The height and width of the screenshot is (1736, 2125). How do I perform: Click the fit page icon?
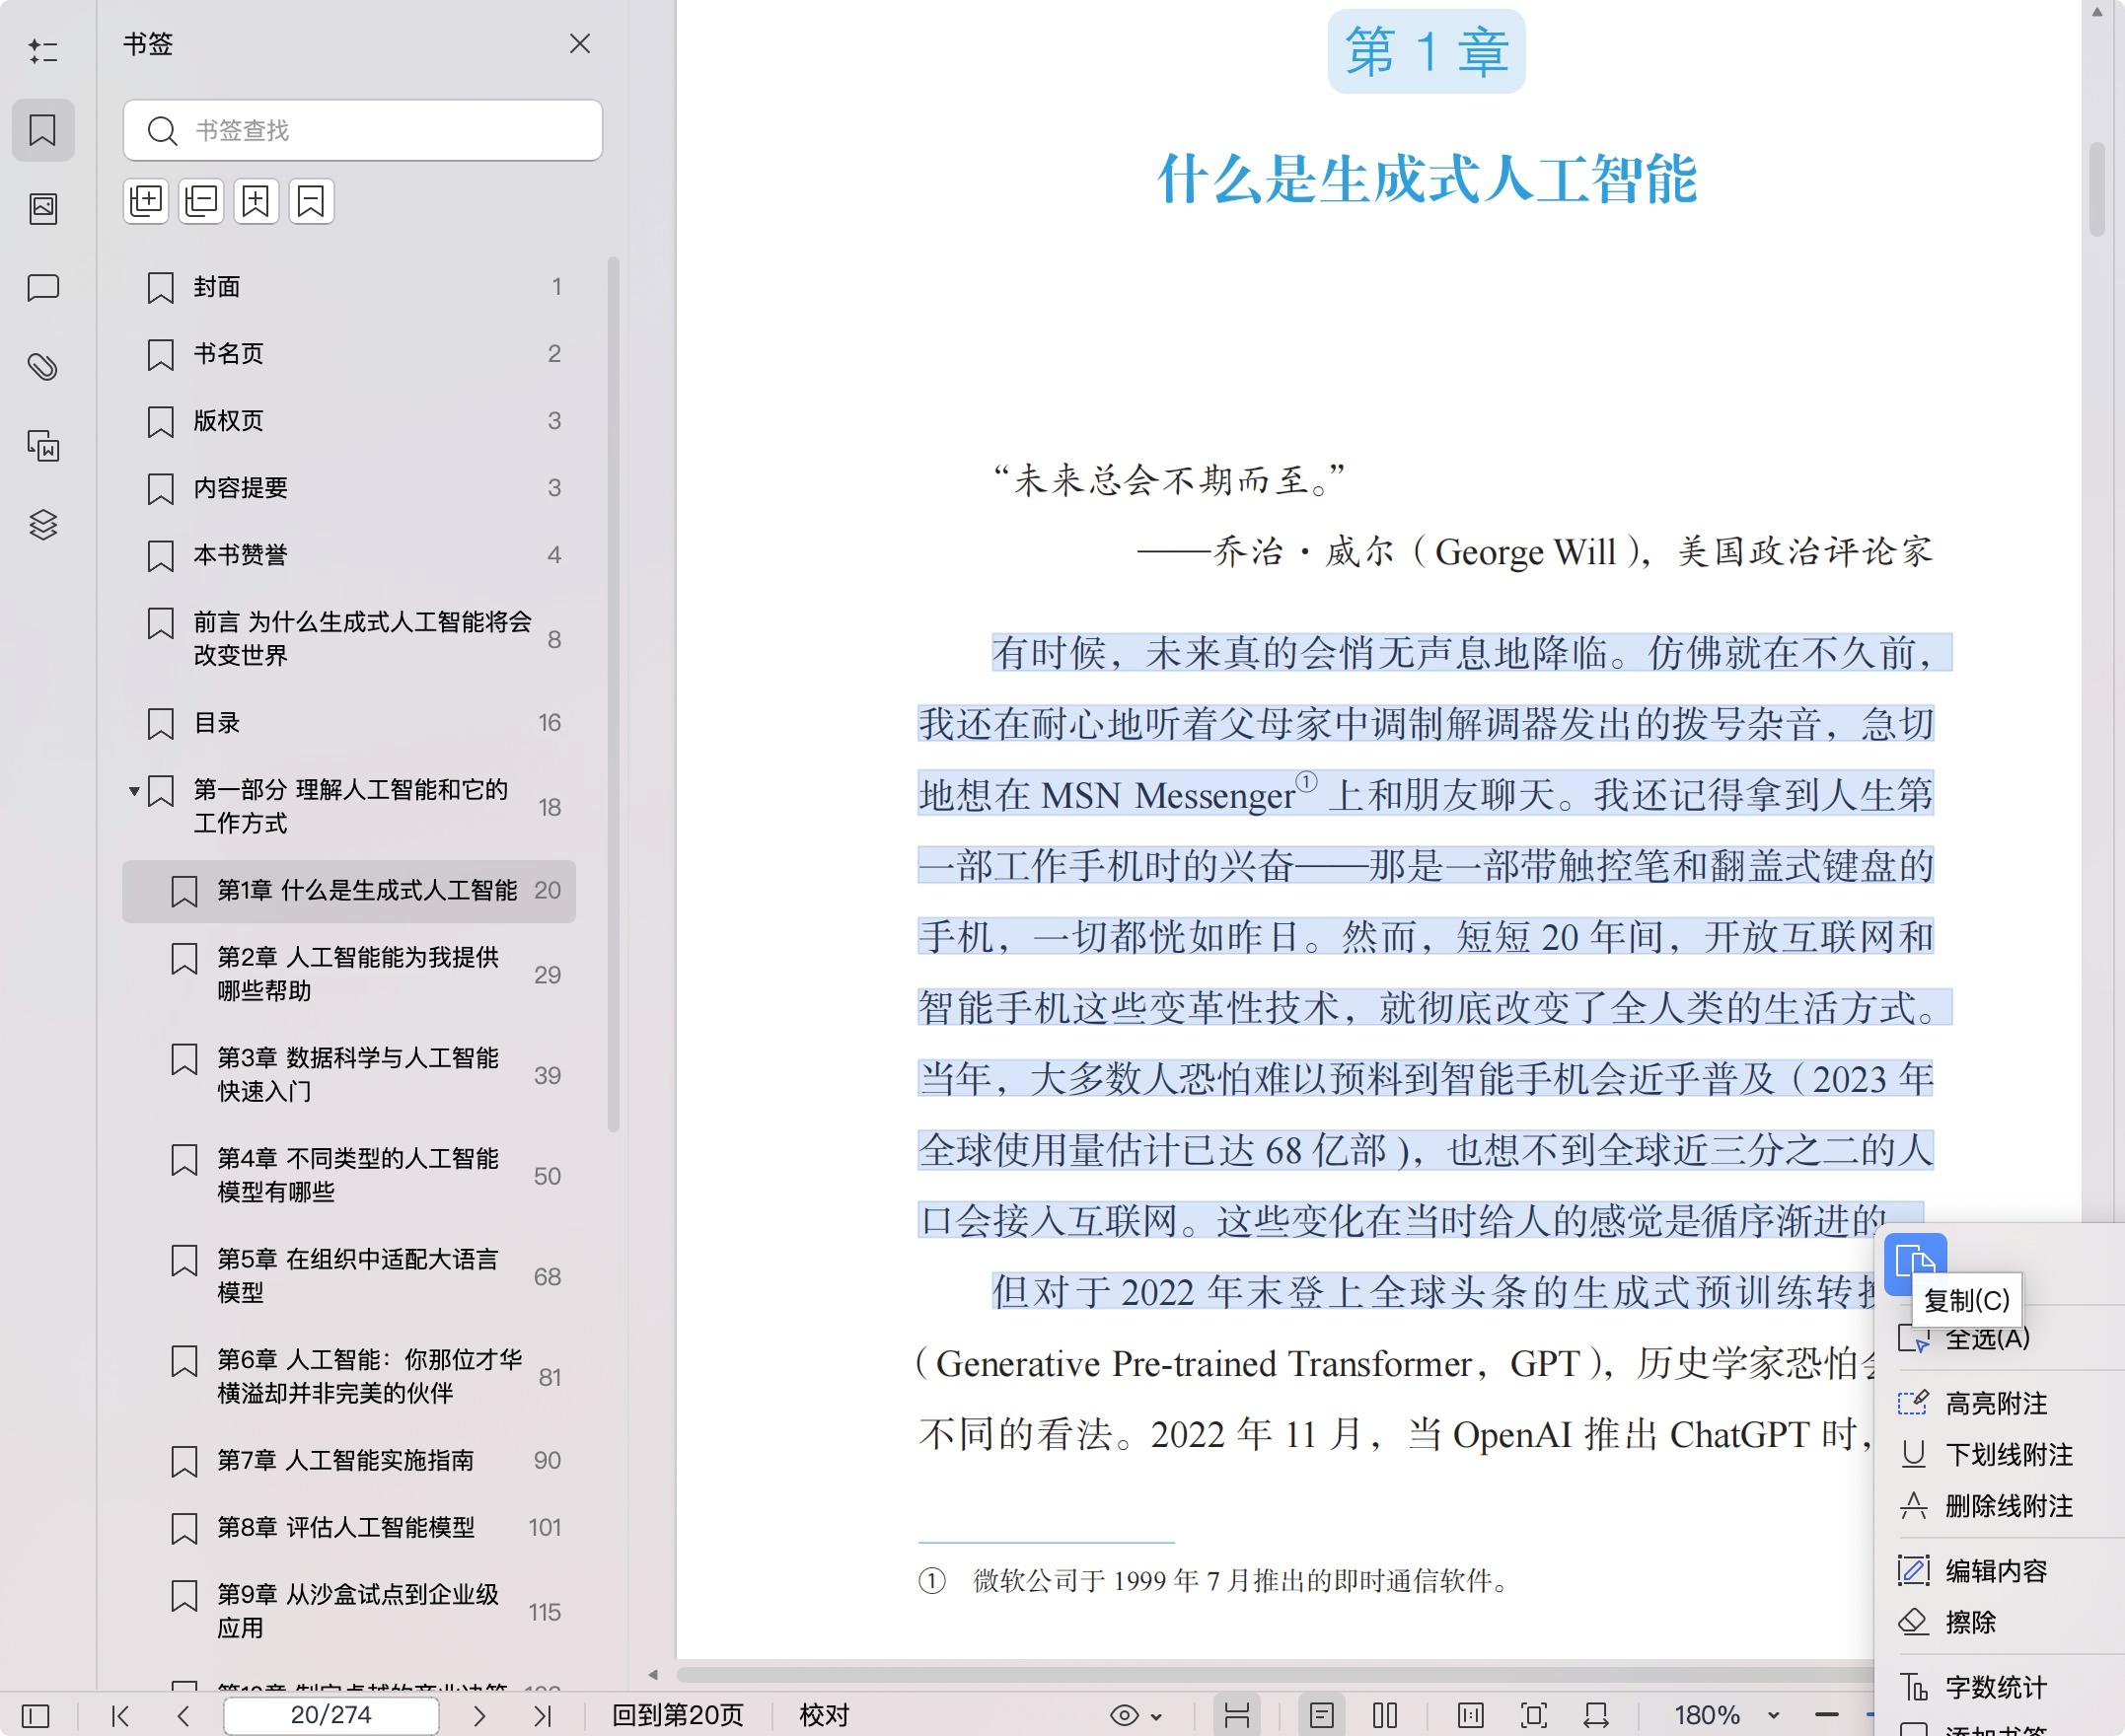click(x=1533, y=1716)
